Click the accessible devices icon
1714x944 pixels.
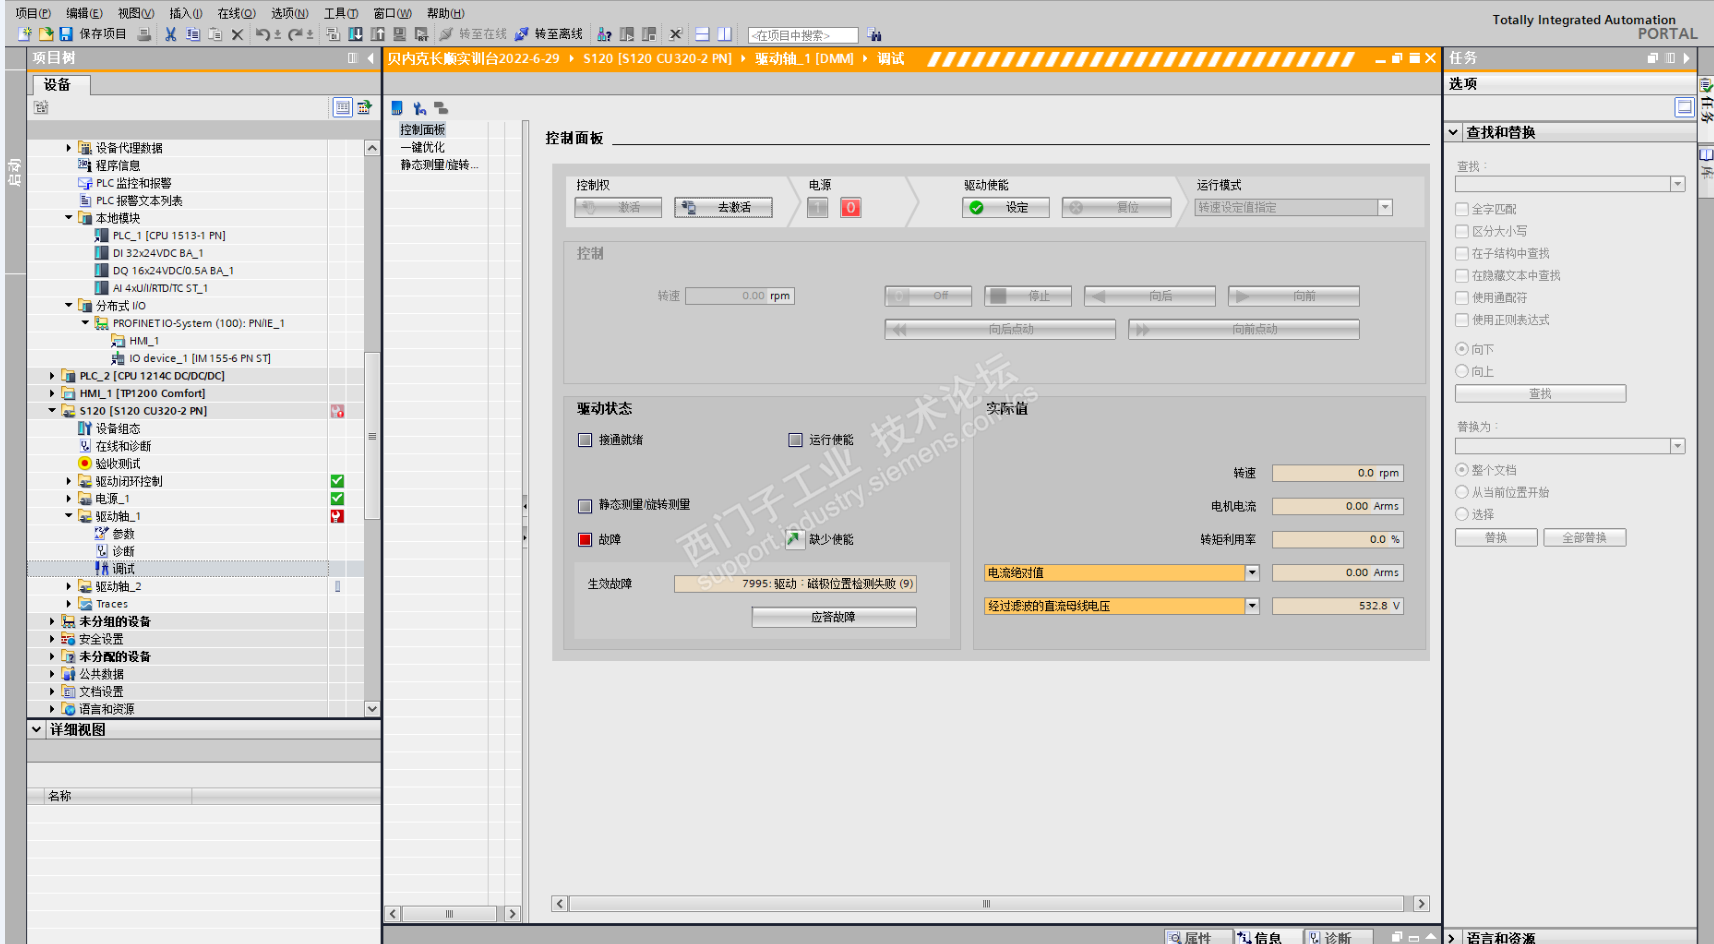[605, 34]
